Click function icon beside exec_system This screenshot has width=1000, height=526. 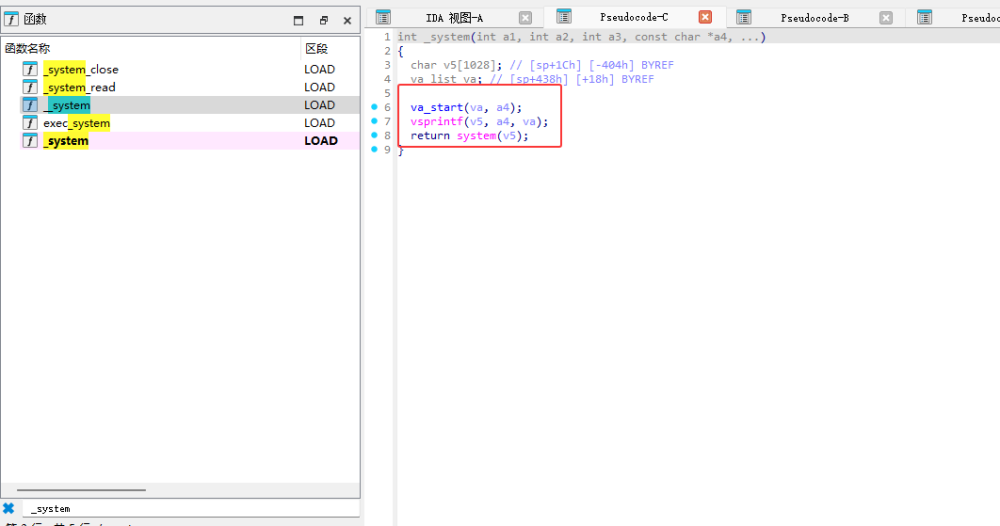click(30, 123)
